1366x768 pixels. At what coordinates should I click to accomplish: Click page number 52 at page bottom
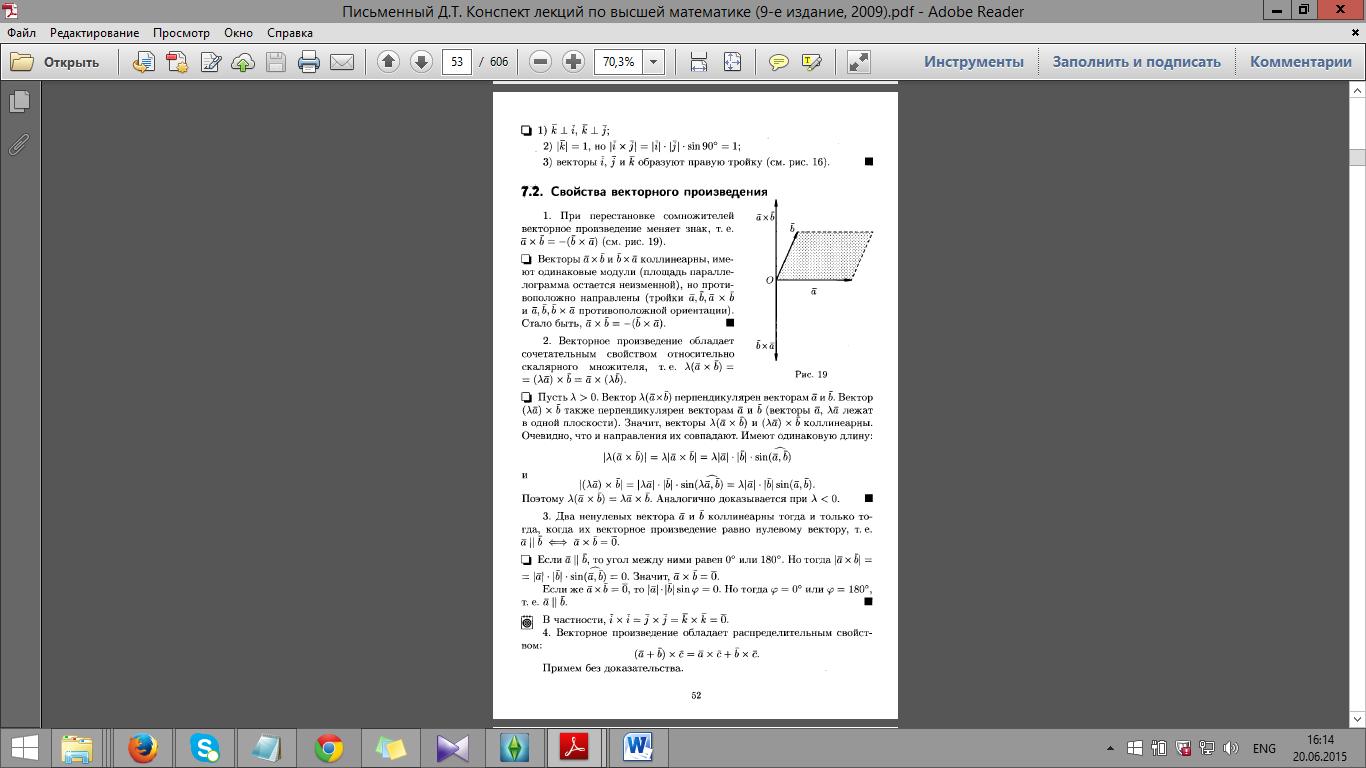click(695, 695)
